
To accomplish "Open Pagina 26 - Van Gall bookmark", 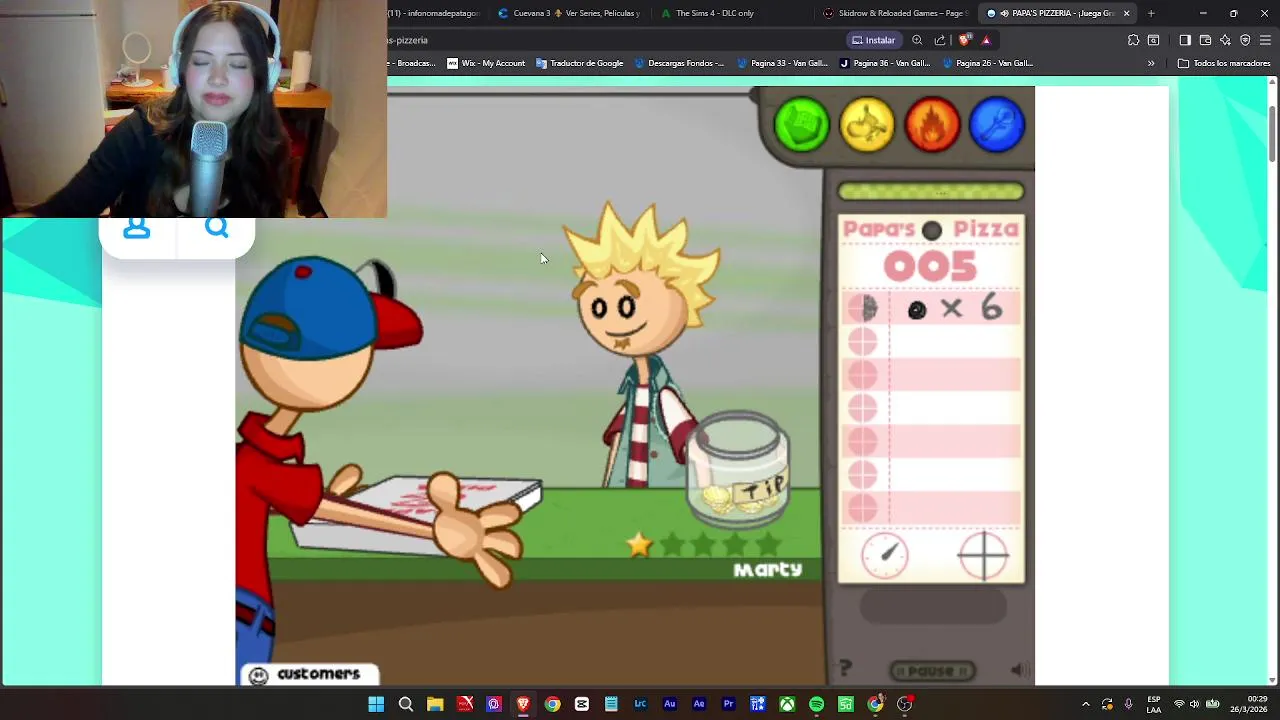I will click(987, 63).
